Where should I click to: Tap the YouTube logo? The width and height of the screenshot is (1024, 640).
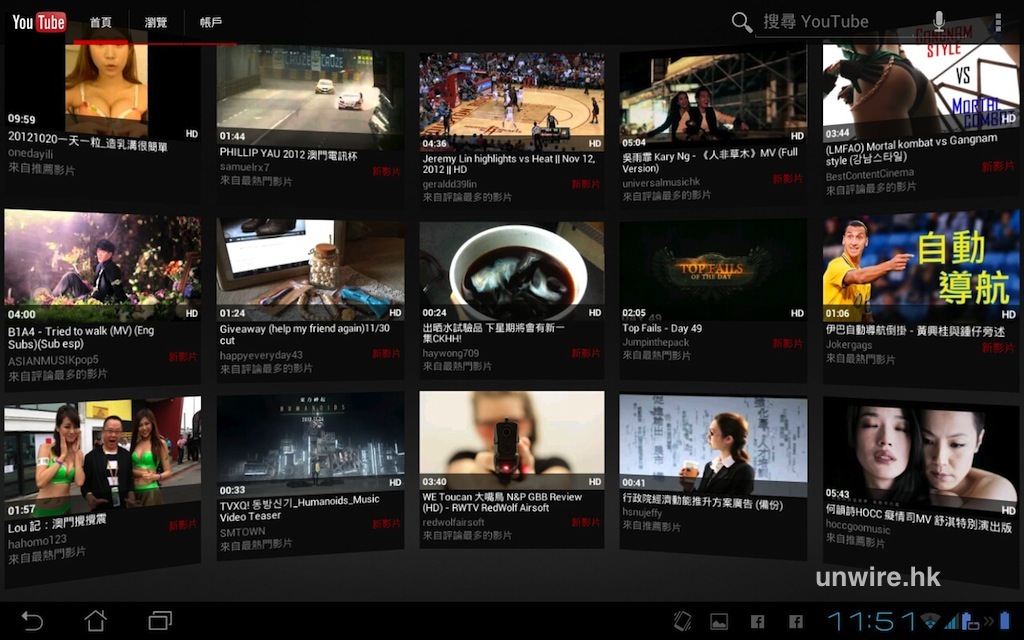[39, 22]
